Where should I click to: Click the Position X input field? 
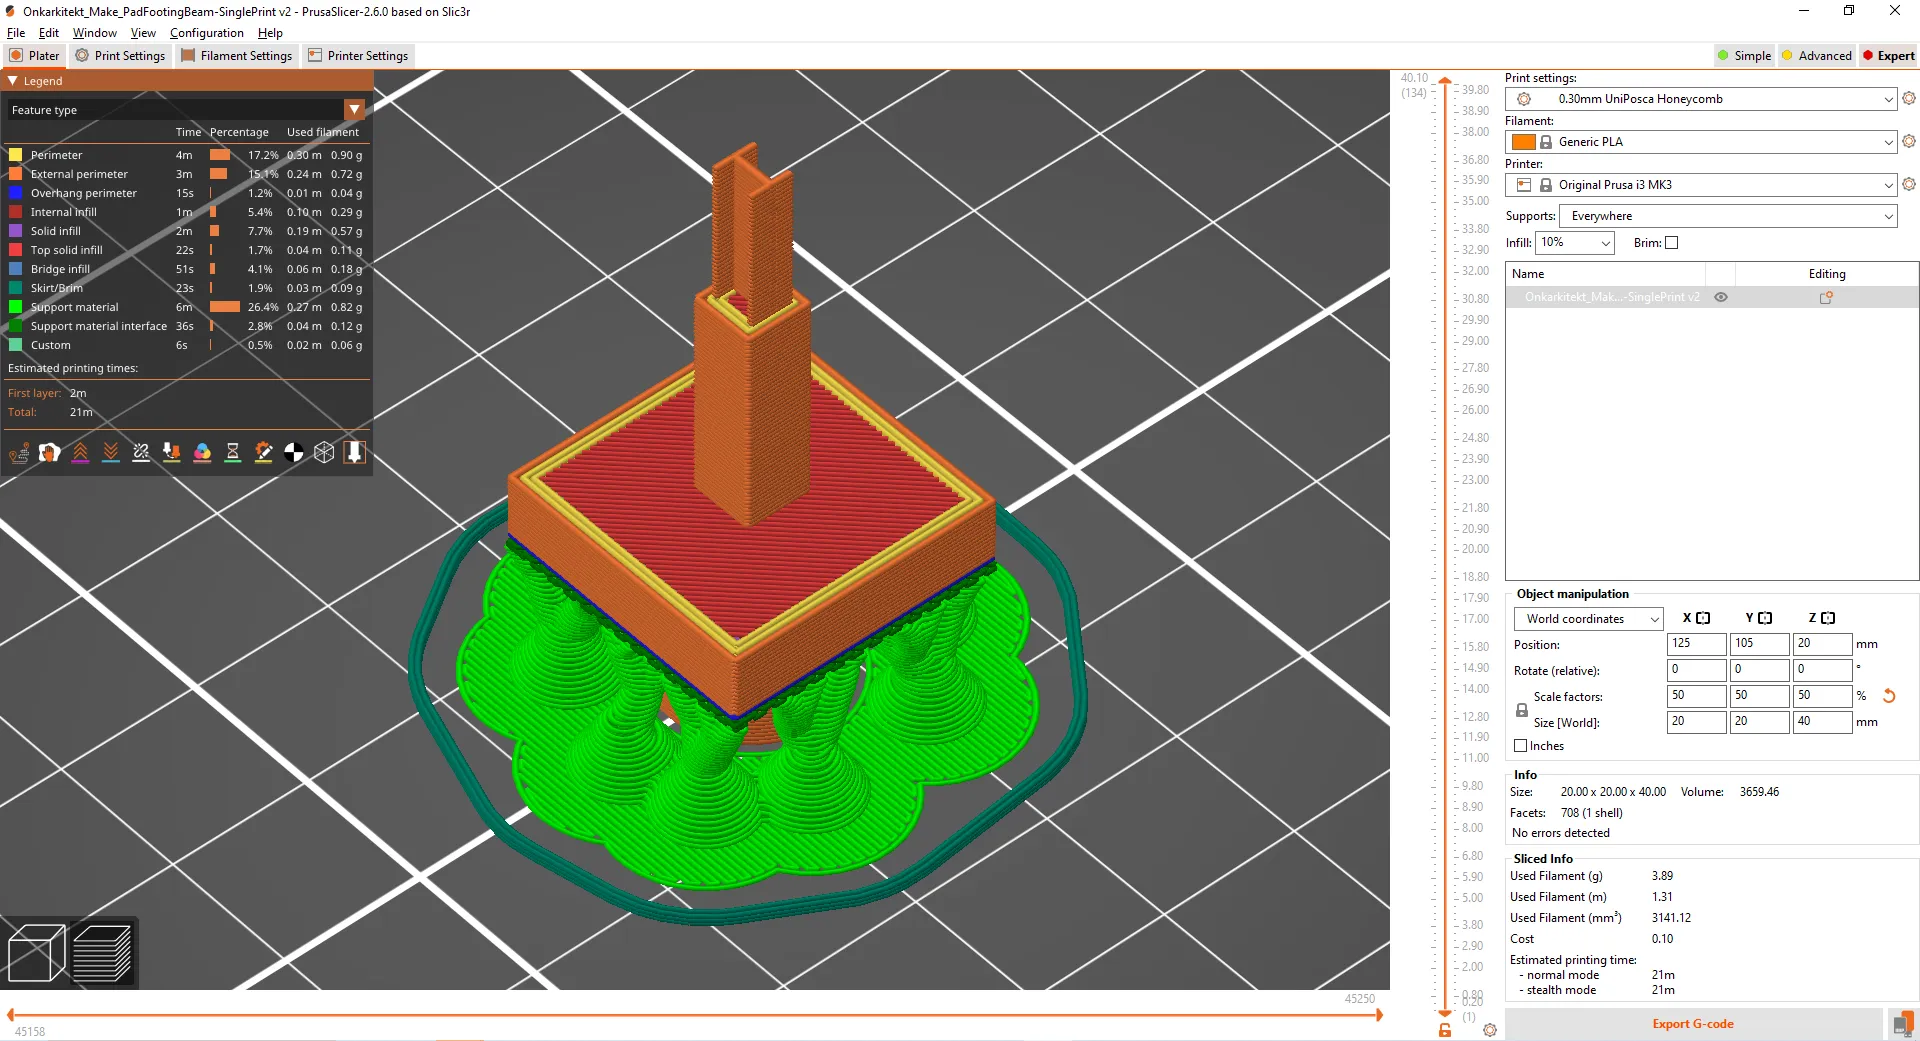coord(1696,644)
